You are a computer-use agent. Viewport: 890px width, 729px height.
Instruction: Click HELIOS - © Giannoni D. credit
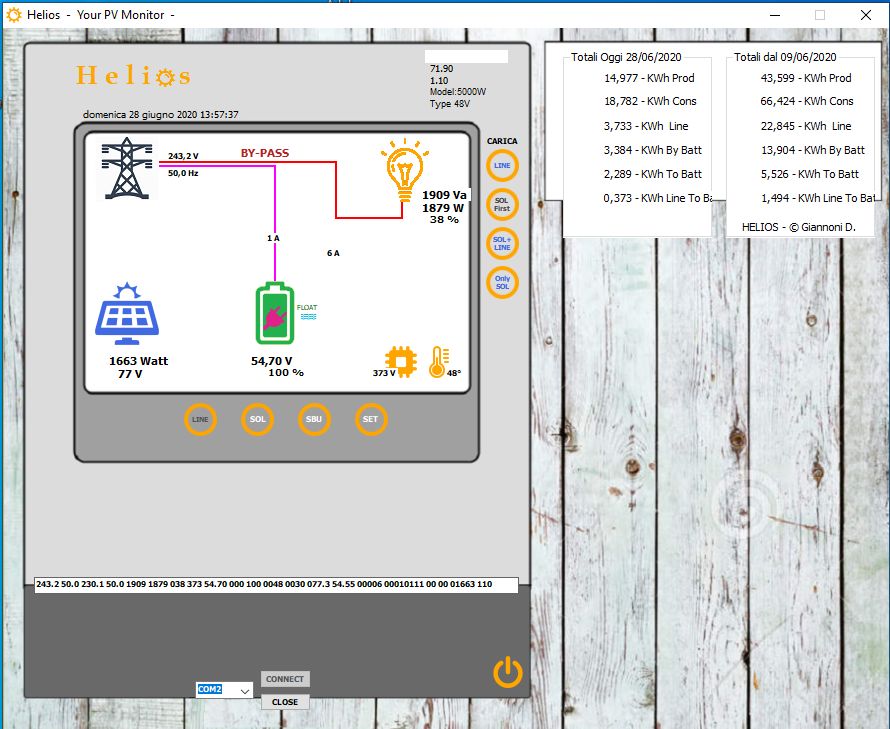tap(799, 227)
